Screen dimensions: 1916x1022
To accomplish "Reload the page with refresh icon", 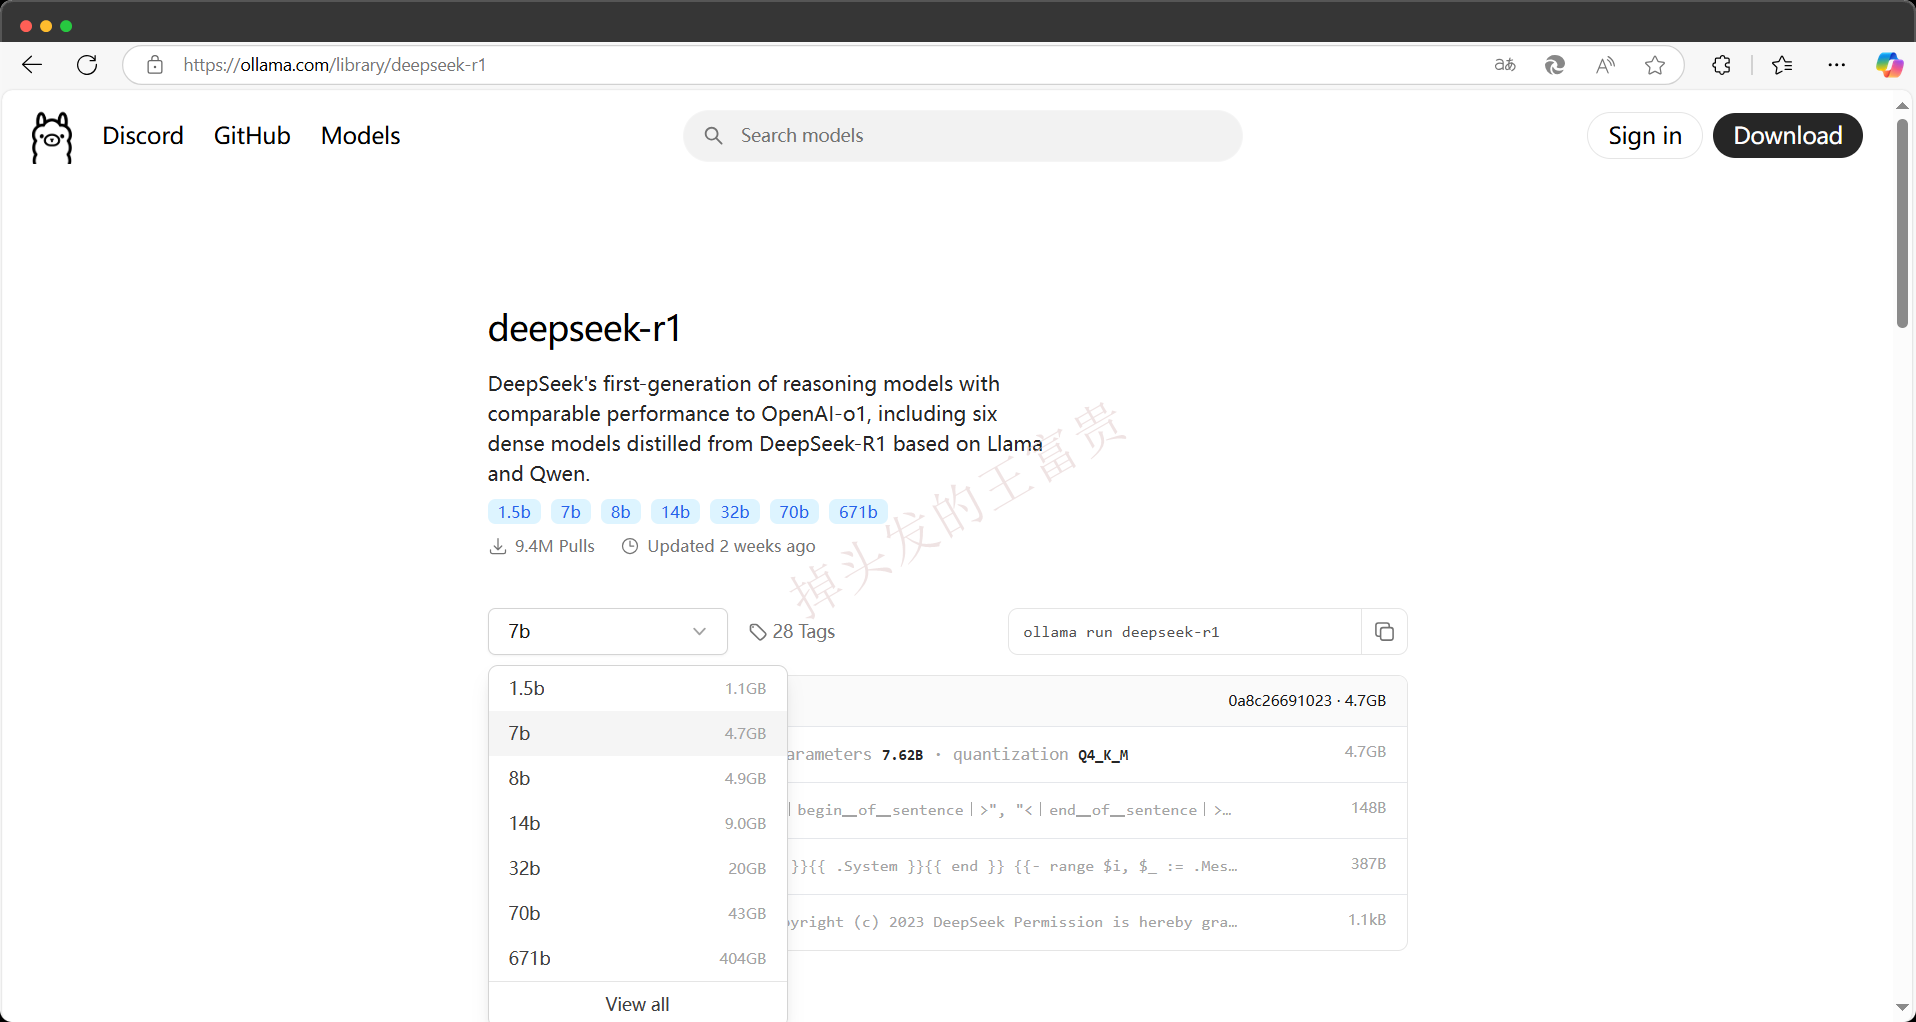I will click(88, 65).
